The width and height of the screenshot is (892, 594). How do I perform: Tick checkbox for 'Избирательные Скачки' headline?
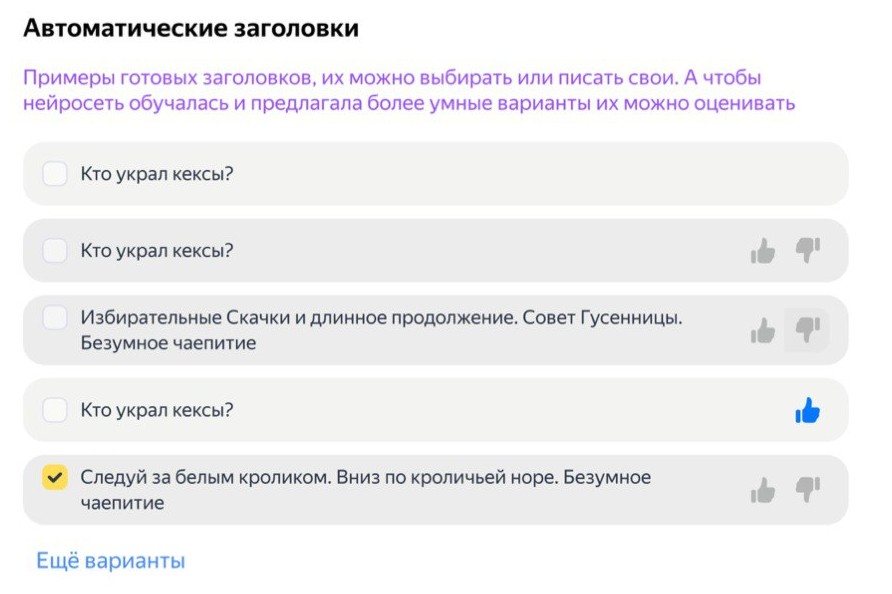point(55,317)
